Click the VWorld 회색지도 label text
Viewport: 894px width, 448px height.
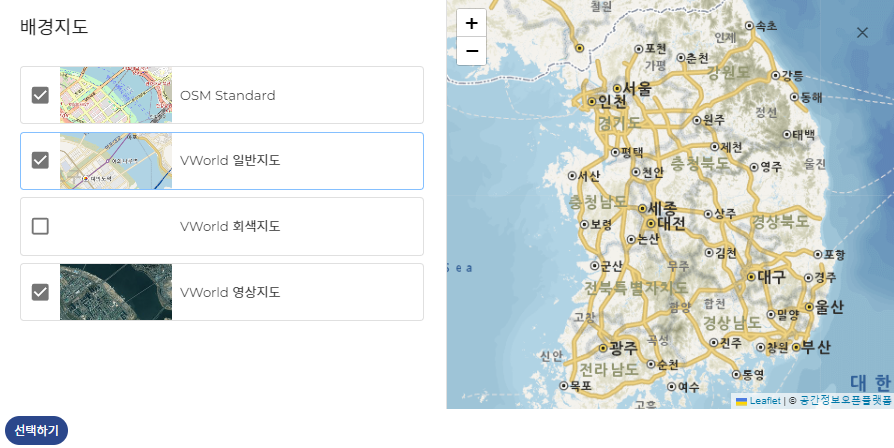point(230,226)
